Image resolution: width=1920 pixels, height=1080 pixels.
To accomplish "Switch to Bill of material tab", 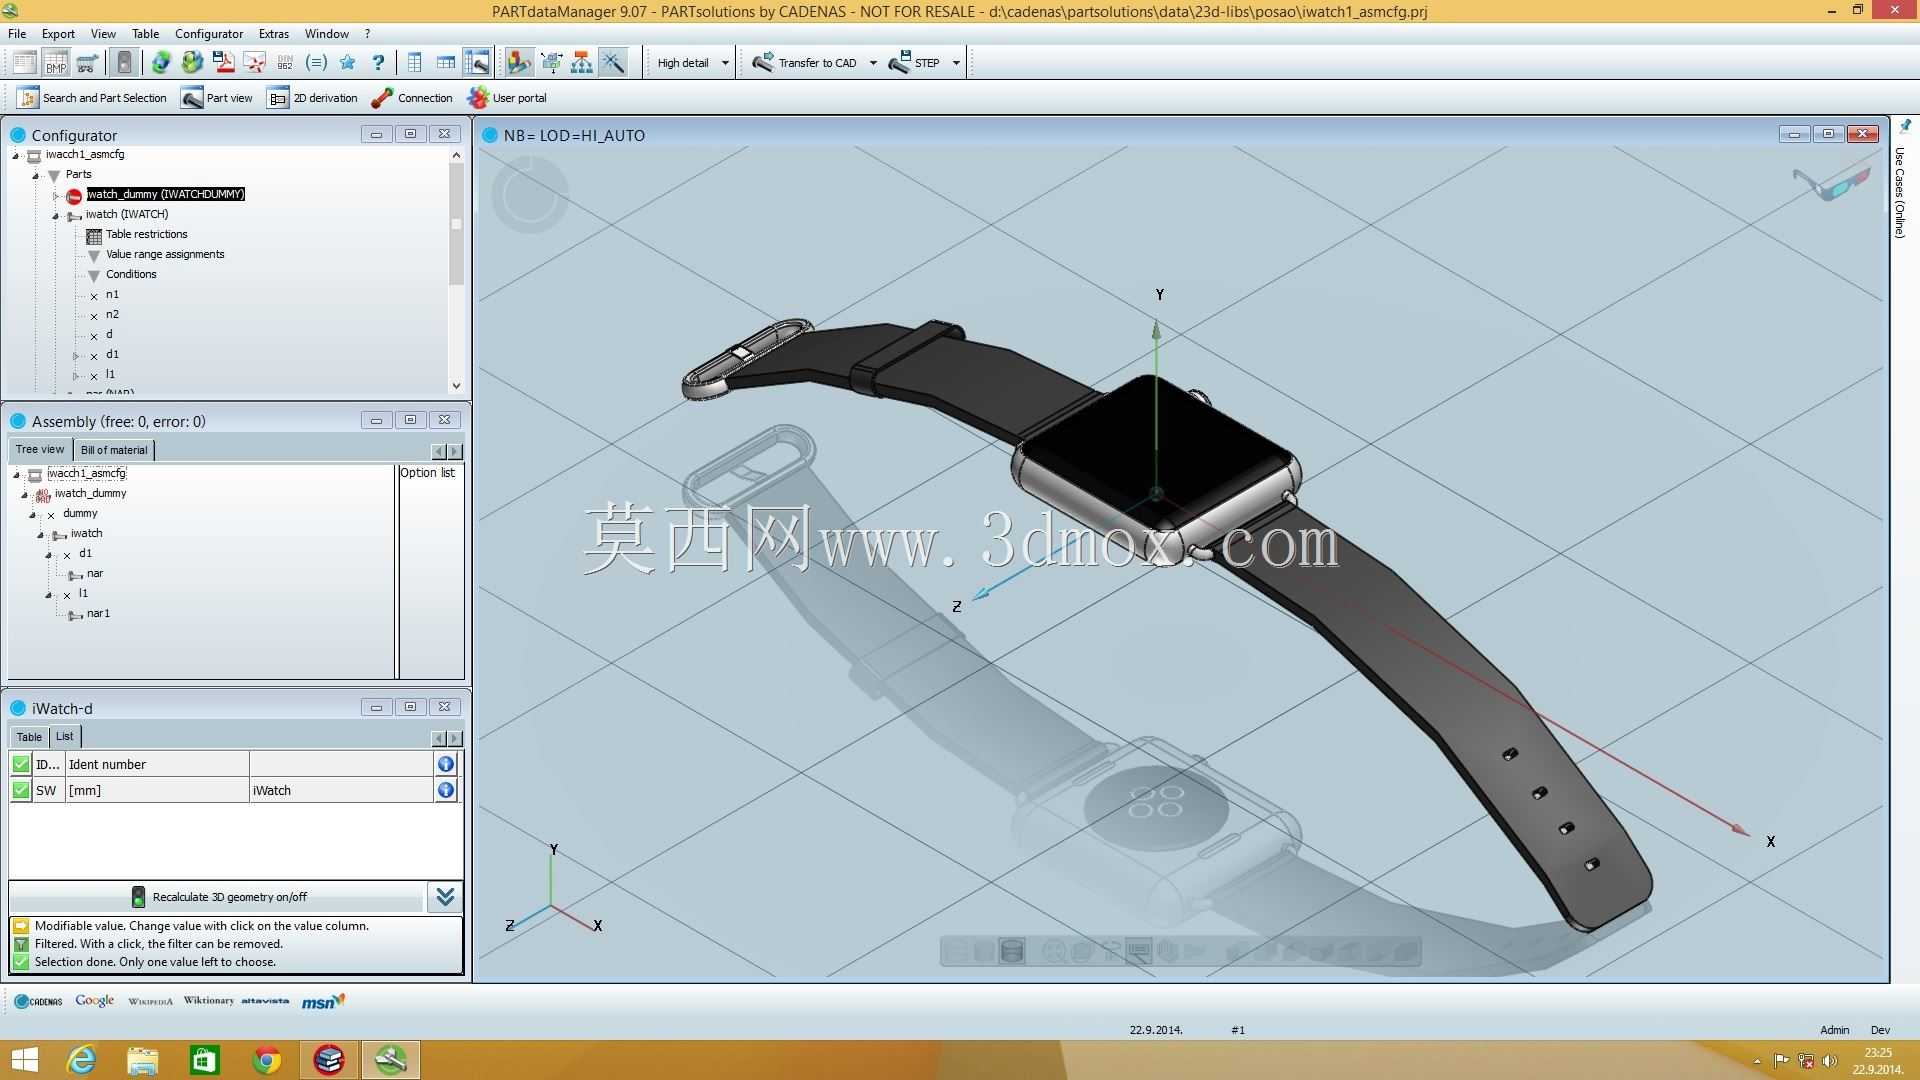I will (x=114, y=450).
